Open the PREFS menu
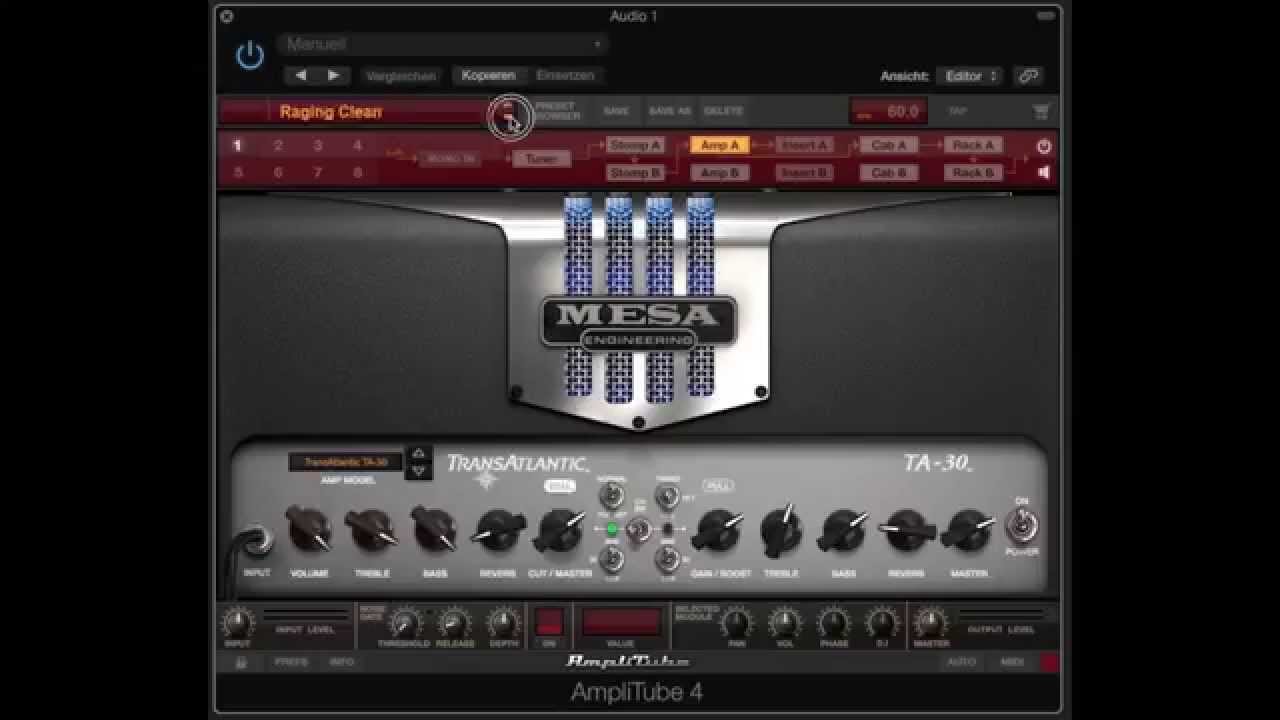The height and width of the screenshot is (720, 1280). tap(292, 662)
